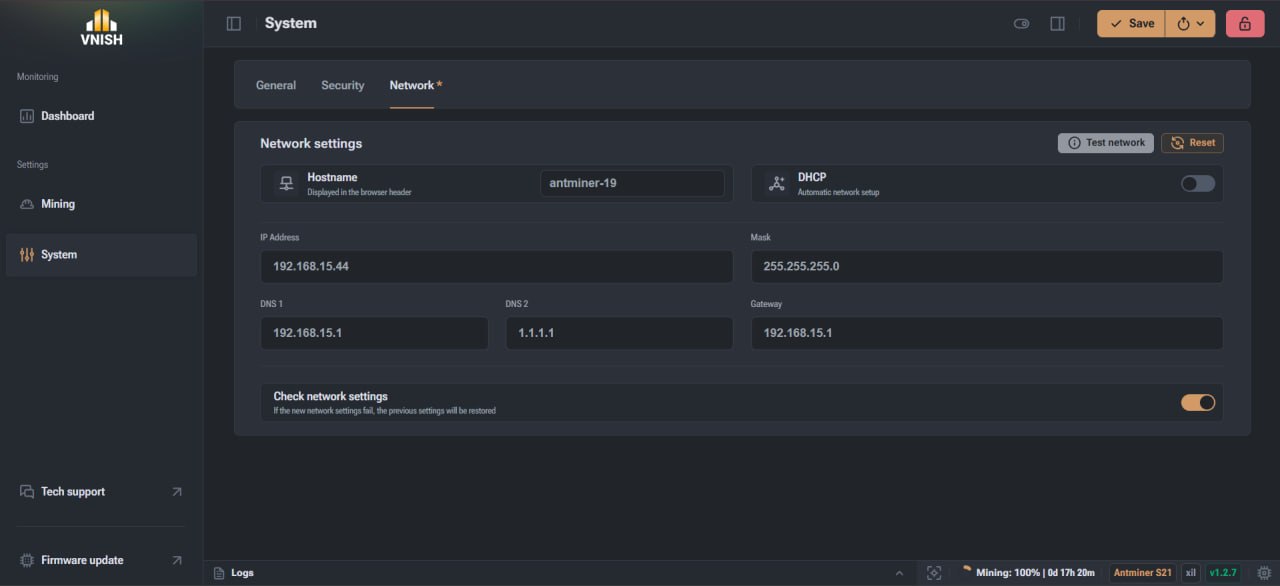The image size is (1280, 586).
Task: Collapse the left sidebar with panel icon
Action: [x=234, y=24]
